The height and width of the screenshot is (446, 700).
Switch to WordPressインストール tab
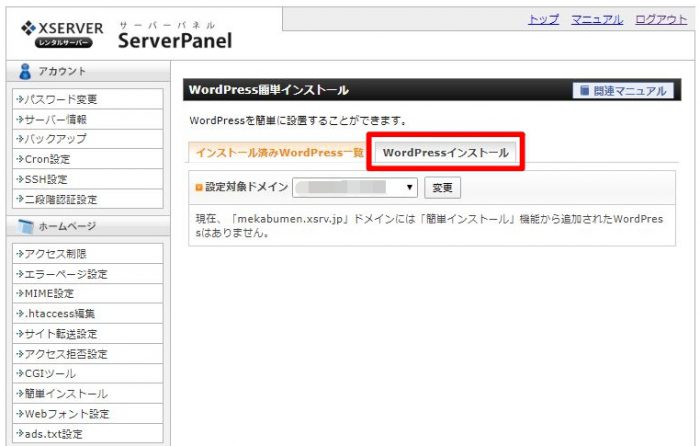(445, 153)
